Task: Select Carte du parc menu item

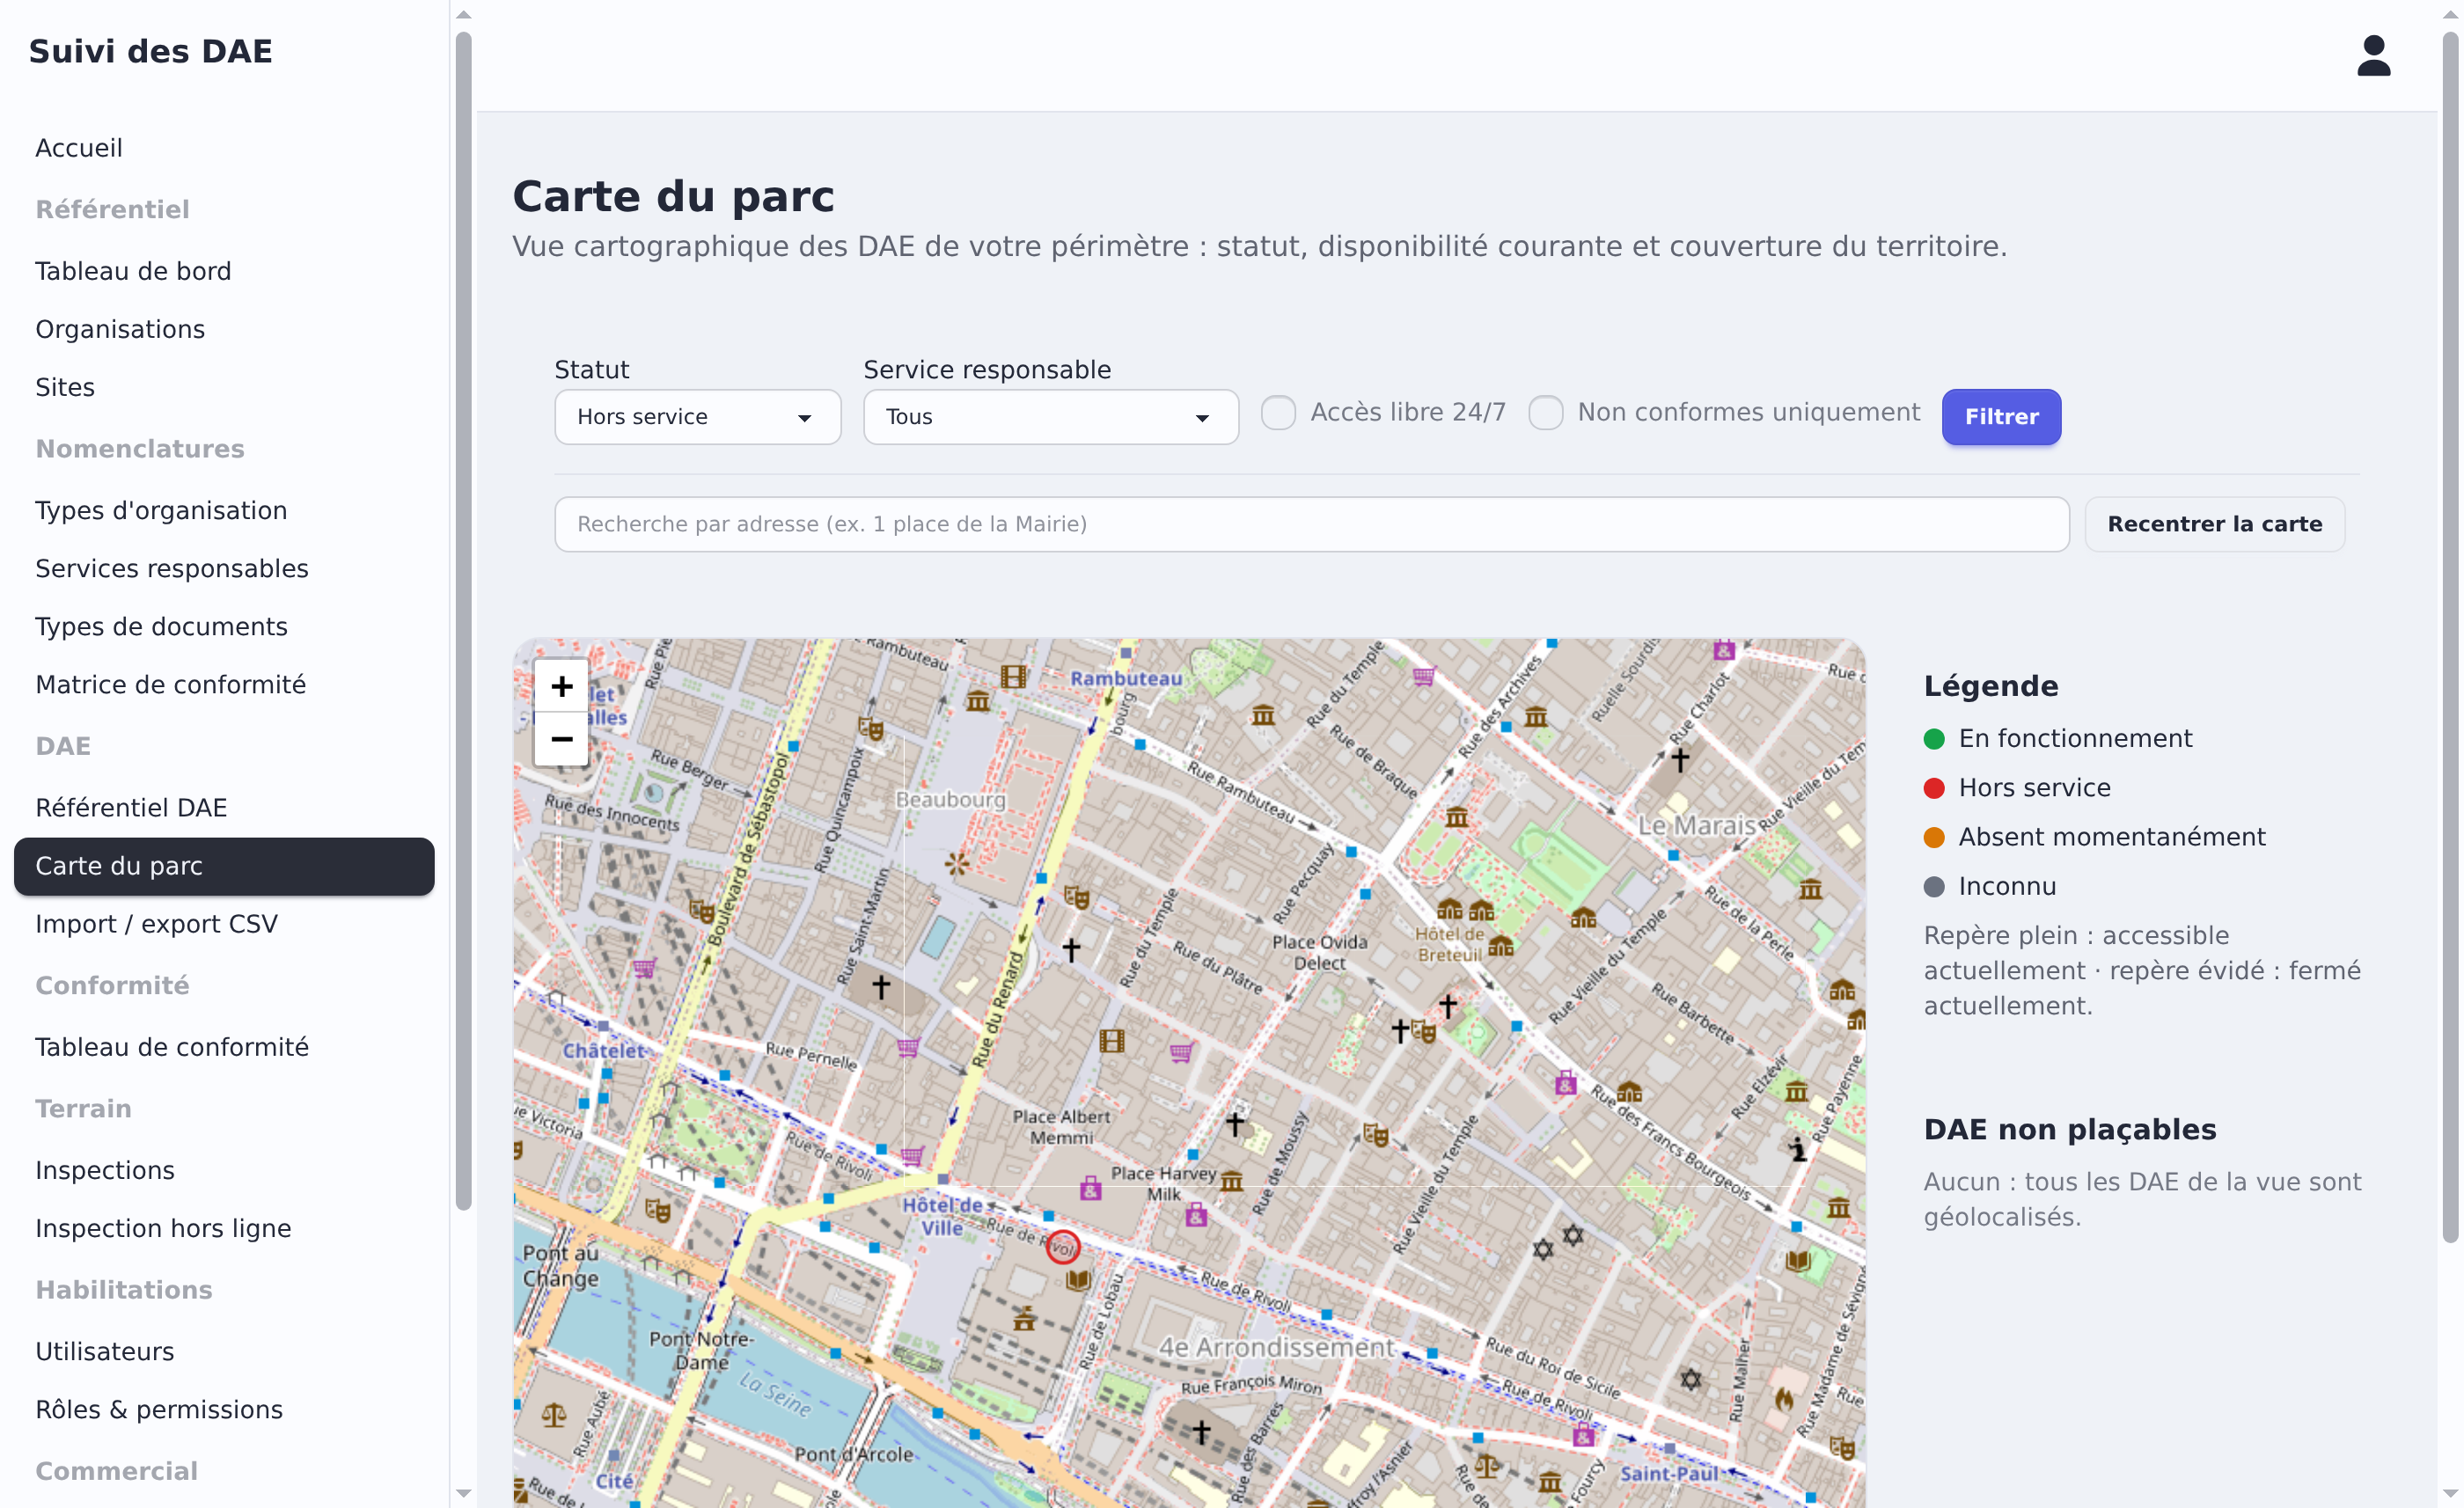Action: click(x=224, y=866)
